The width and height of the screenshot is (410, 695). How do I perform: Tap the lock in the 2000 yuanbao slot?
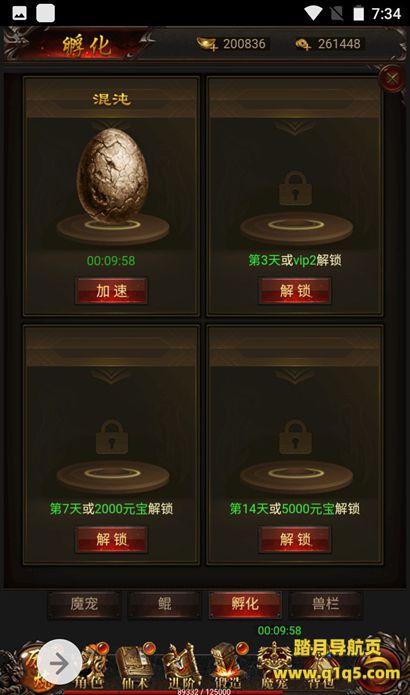(x=112, y=437)
